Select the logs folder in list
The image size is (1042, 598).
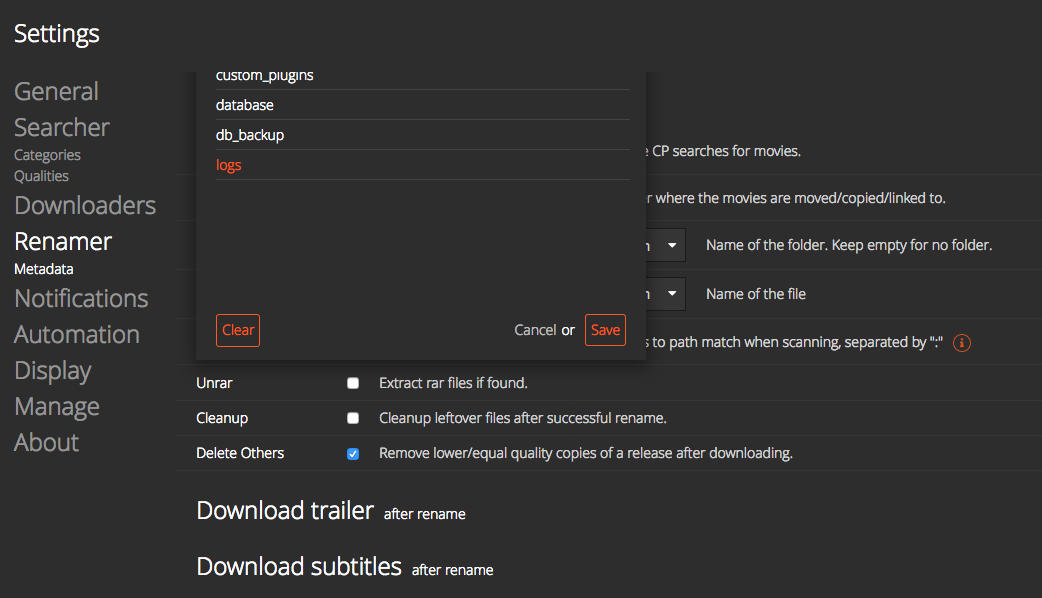[x=229, y=165]
